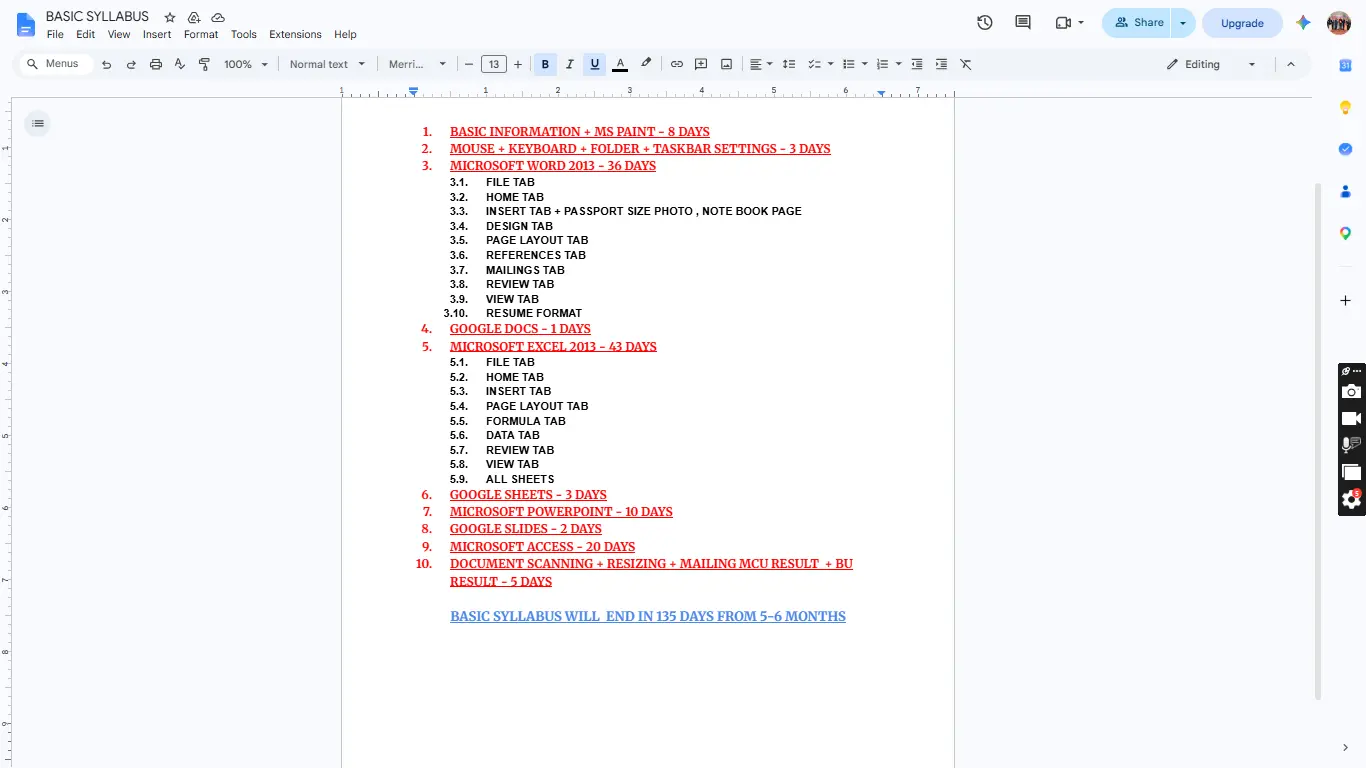Get add-ons with the plus icon
1366x768 pixels.
coord(1346,300)
